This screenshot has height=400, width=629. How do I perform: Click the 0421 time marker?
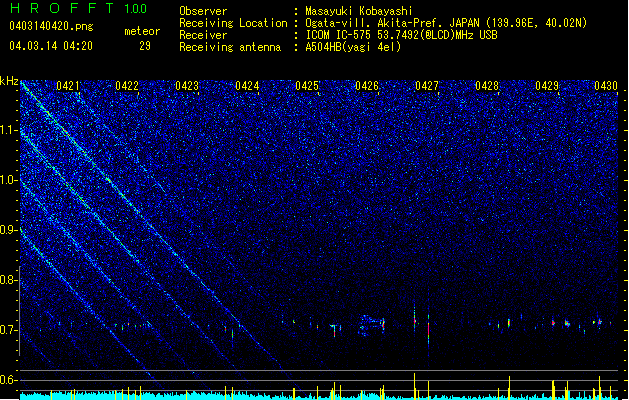pyautogui.click(x=68, y=86)
